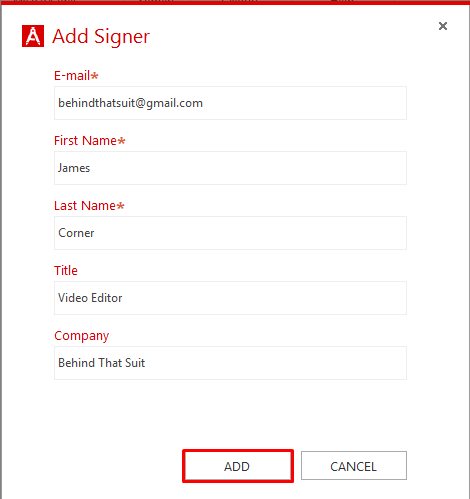Click the Company label text
Viewport: 470px width, 499px height.
[x=82, y=336]
